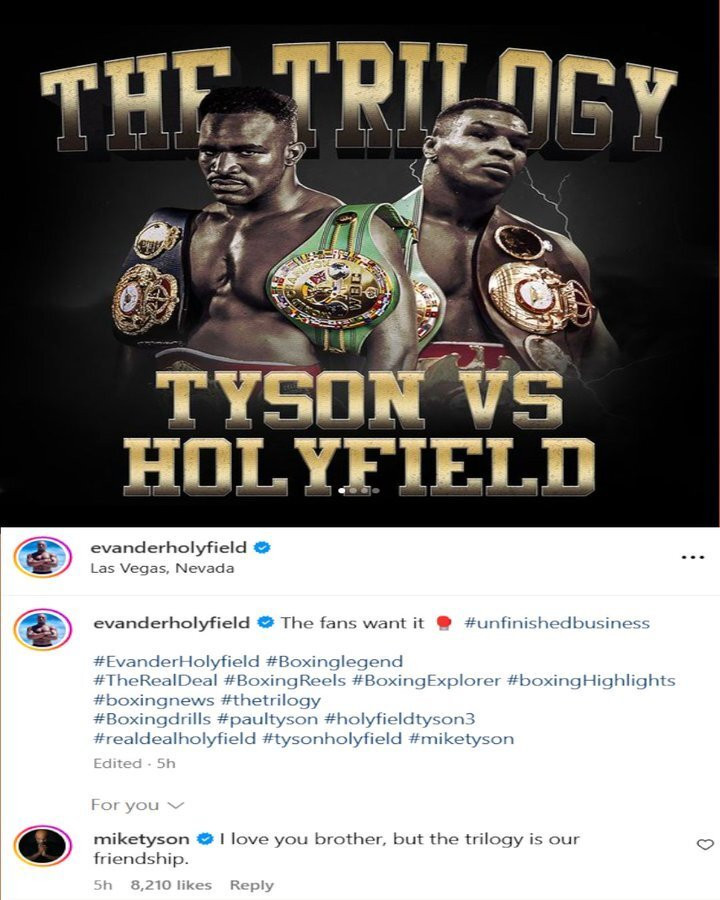Open the Las Vegas, Nevada location link
This screenshot has width=720, height=900.
(x=162, y=568)
